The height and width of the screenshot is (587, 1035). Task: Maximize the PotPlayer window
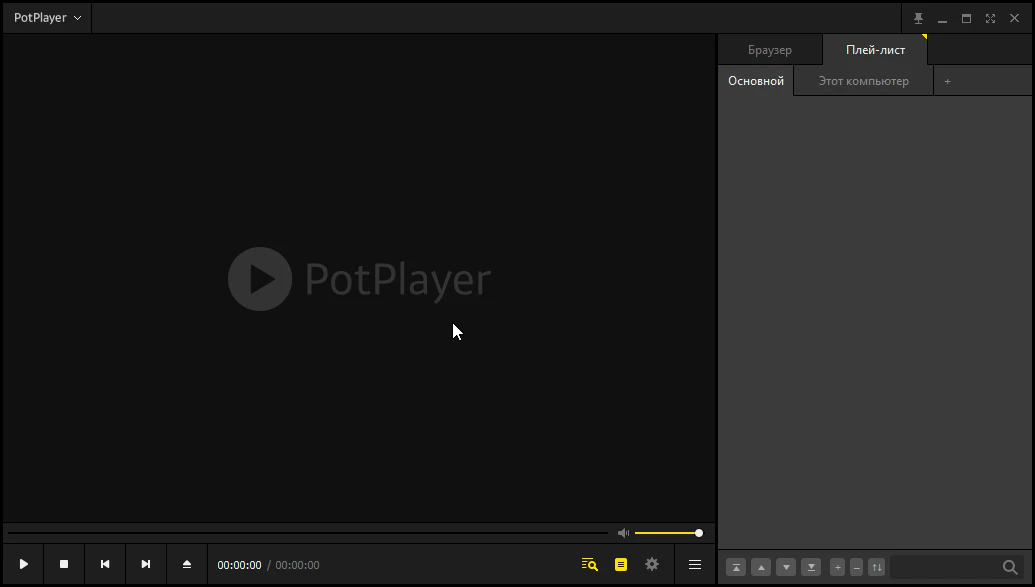966,18
